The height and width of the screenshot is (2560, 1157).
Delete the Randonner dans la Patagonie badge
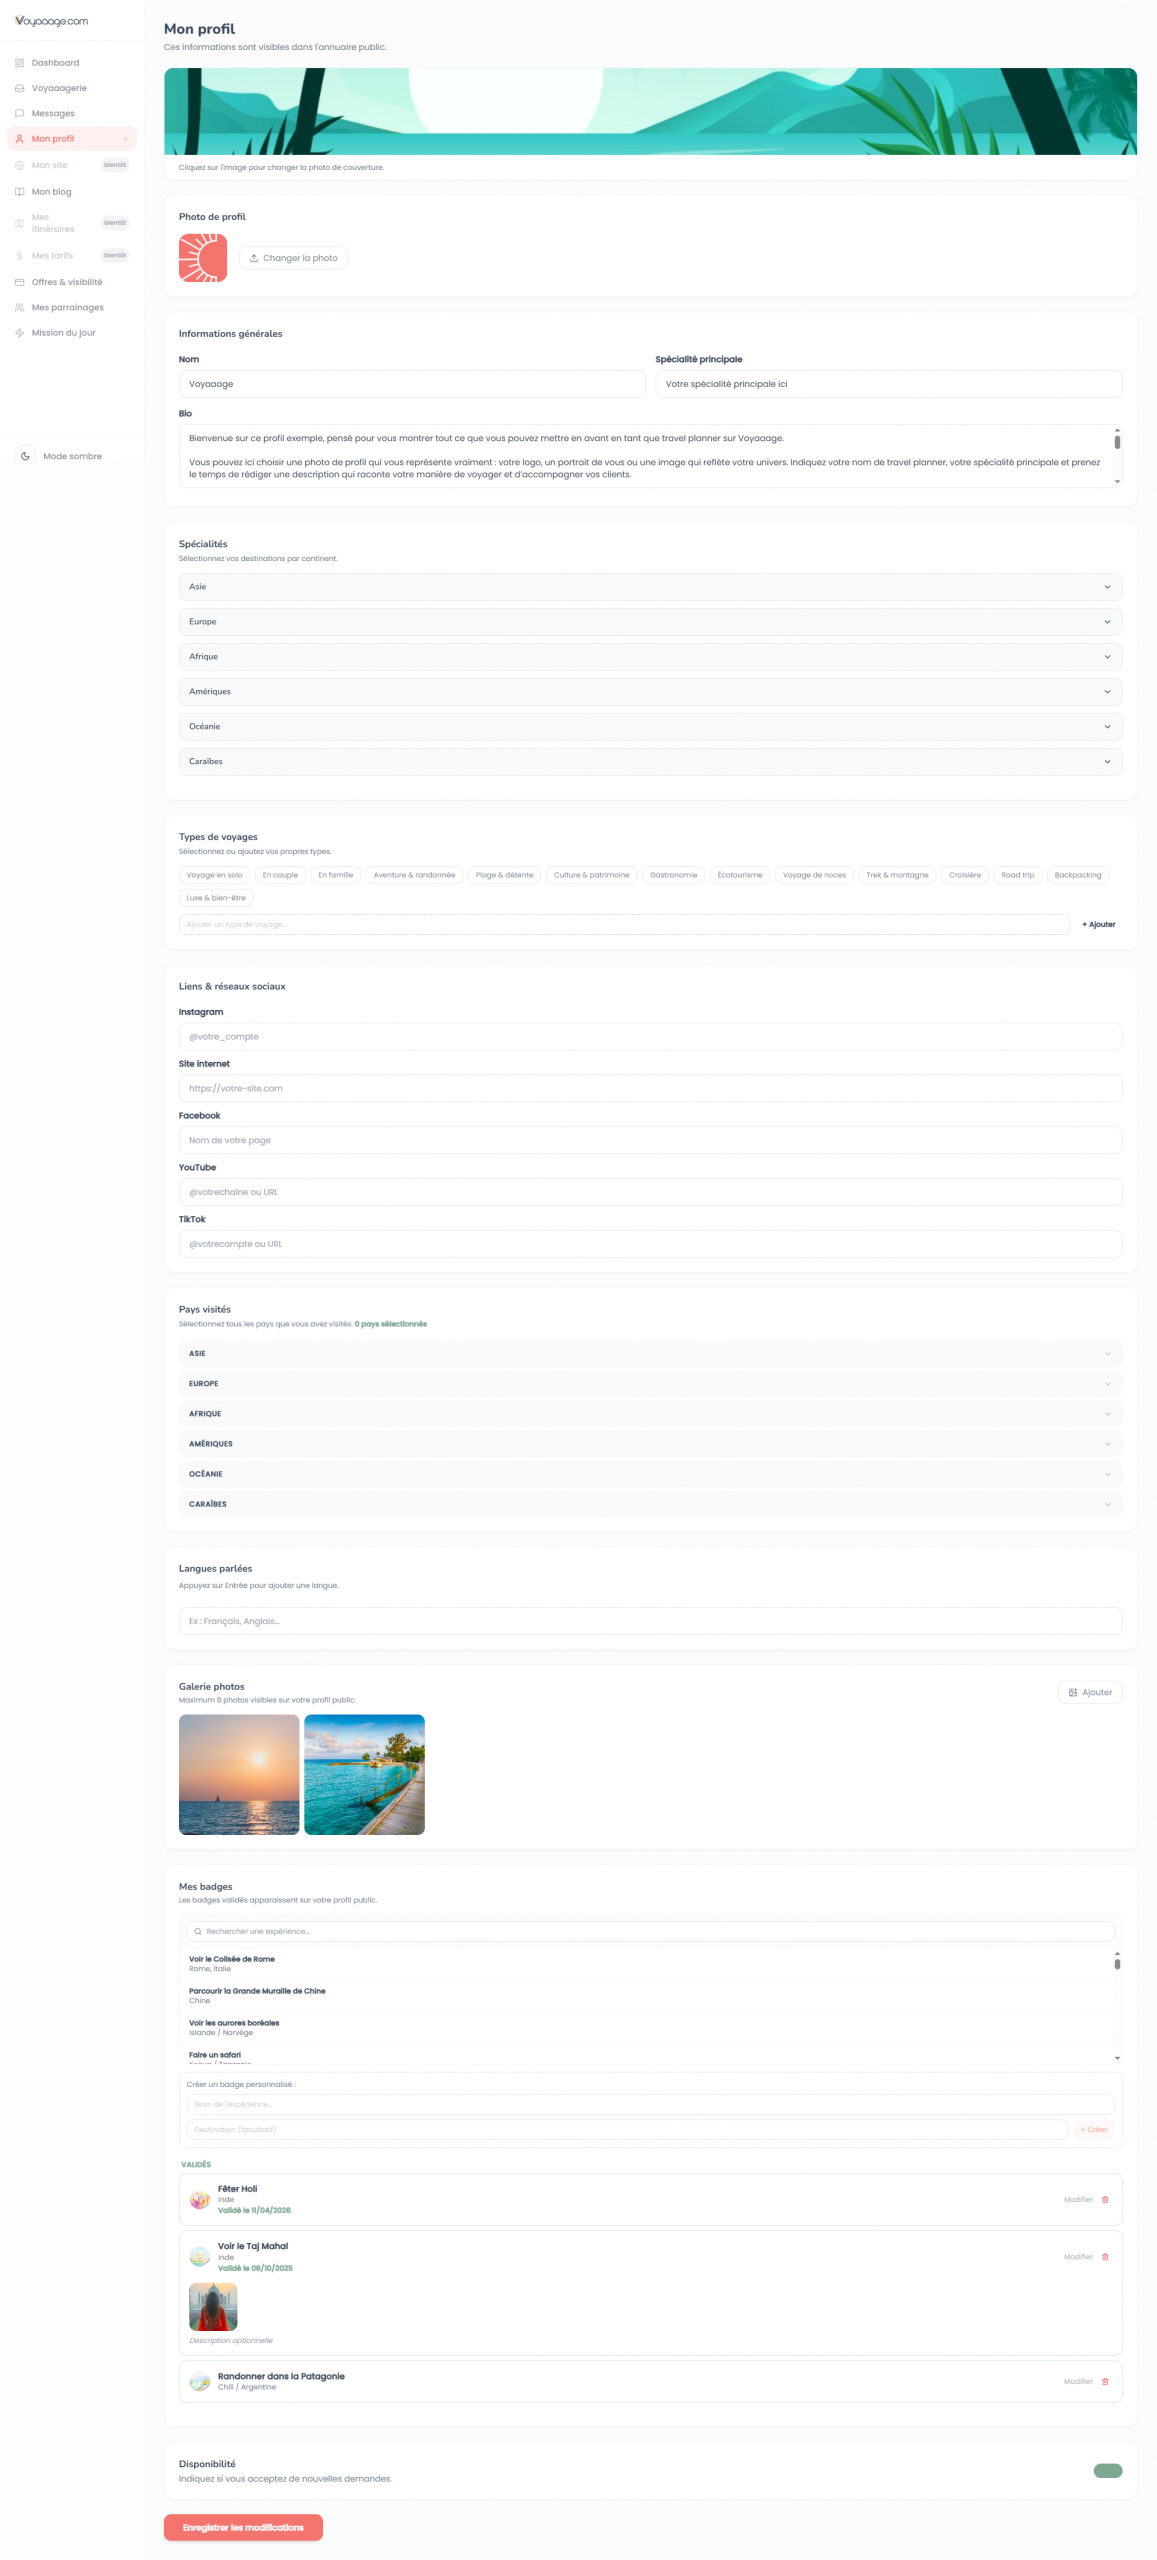(x=1105, y=2382)
